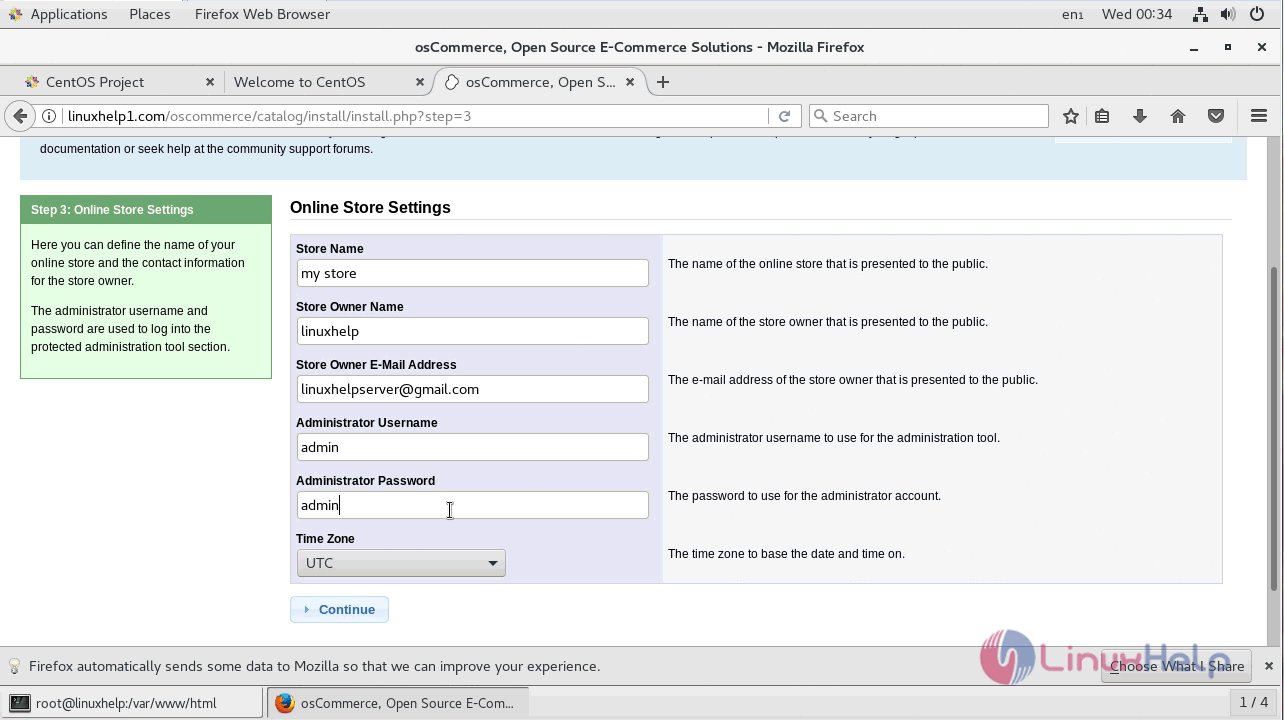Screen dimensions: 1284x720
Task: Click the 1 / 4 workspace switcher
Action: pos(1254,702)
